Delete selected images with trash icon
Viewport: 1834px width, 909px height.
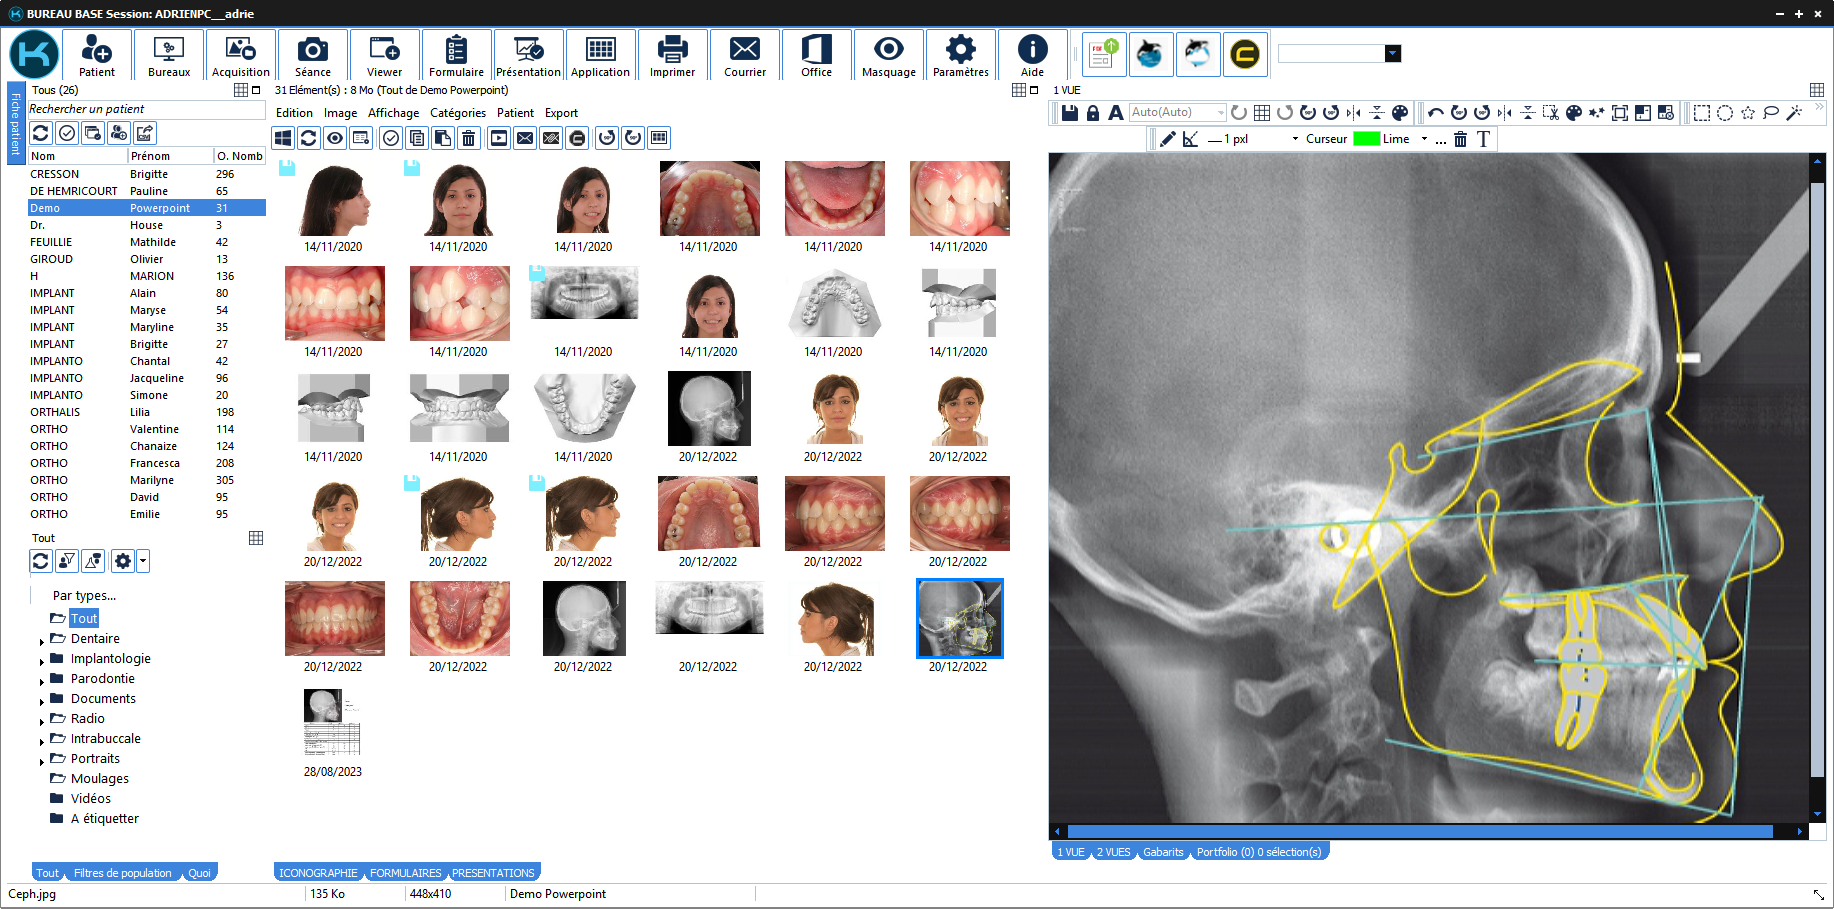[x=468, y=138]
